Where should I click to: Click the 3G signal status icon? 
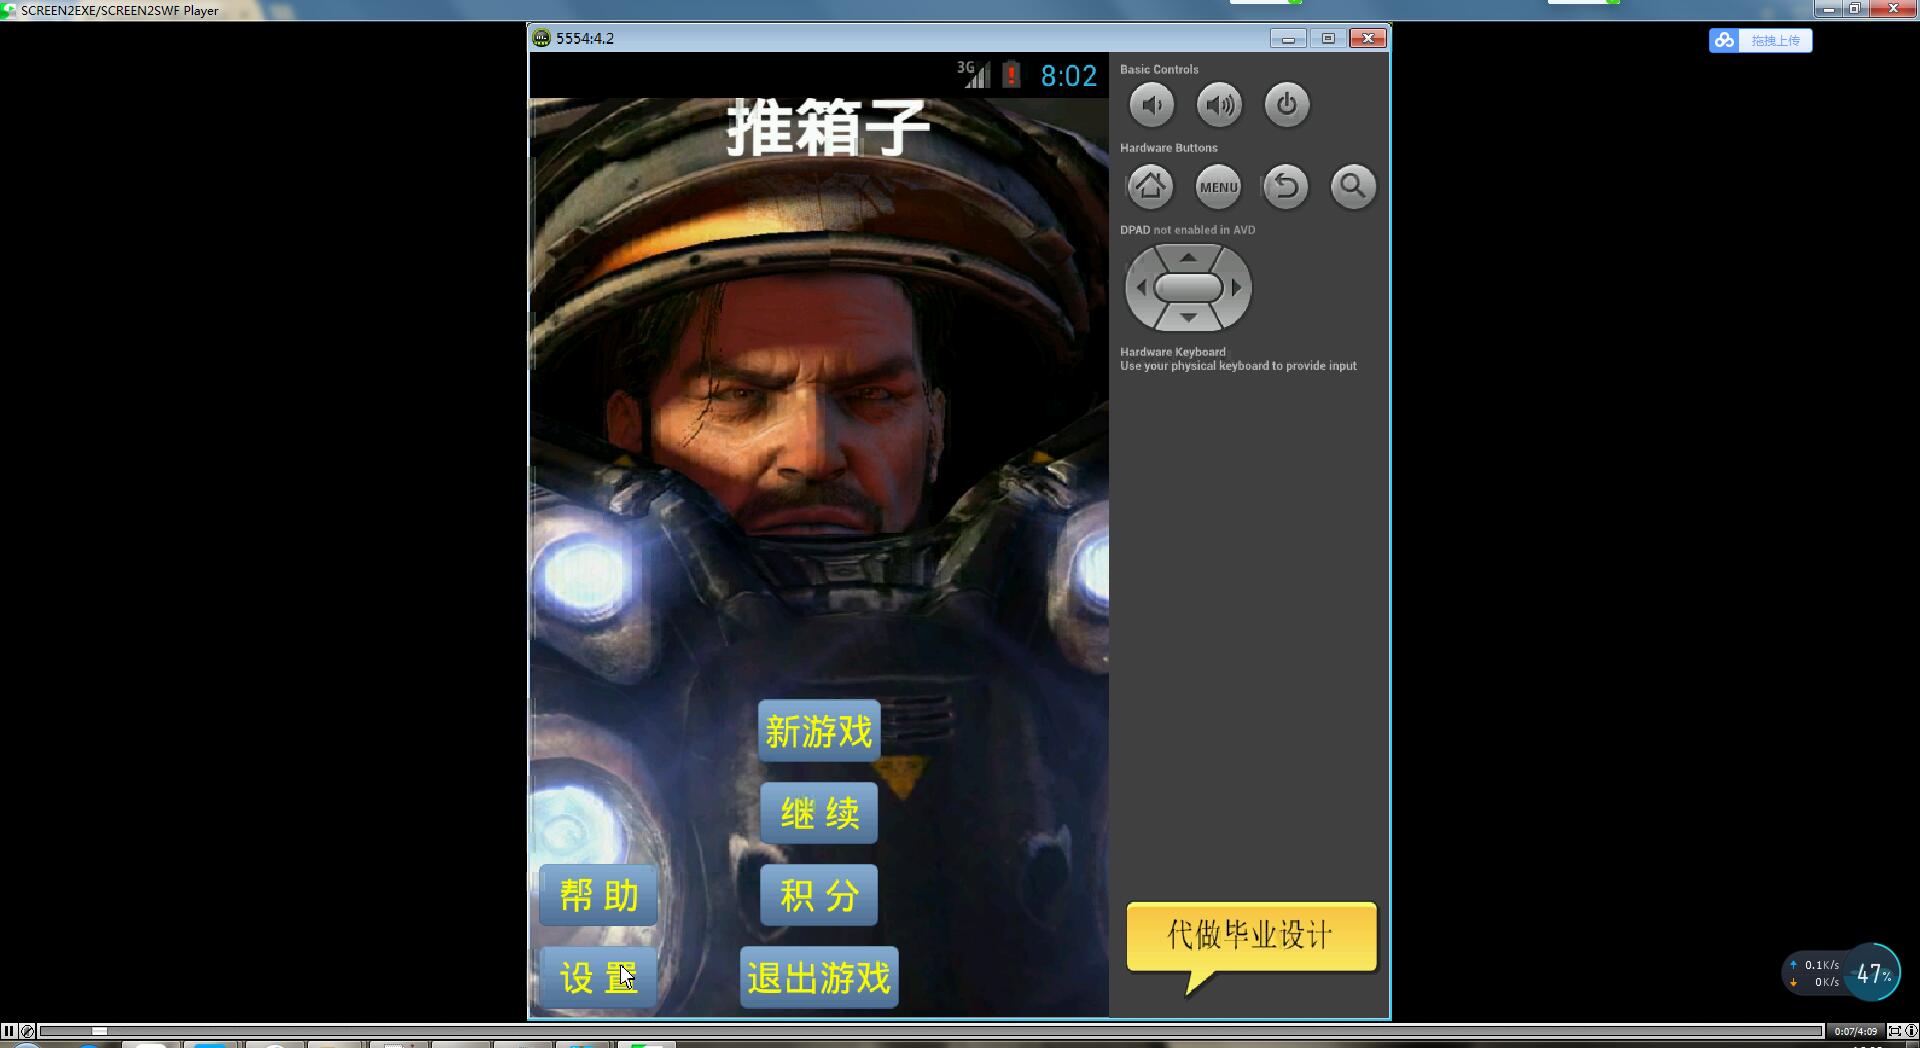[x=973, y=74]
